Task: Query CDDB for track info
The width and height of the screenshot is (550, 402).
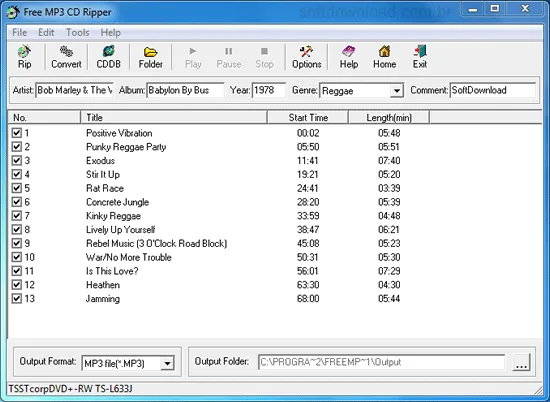Action: point(108,57)
